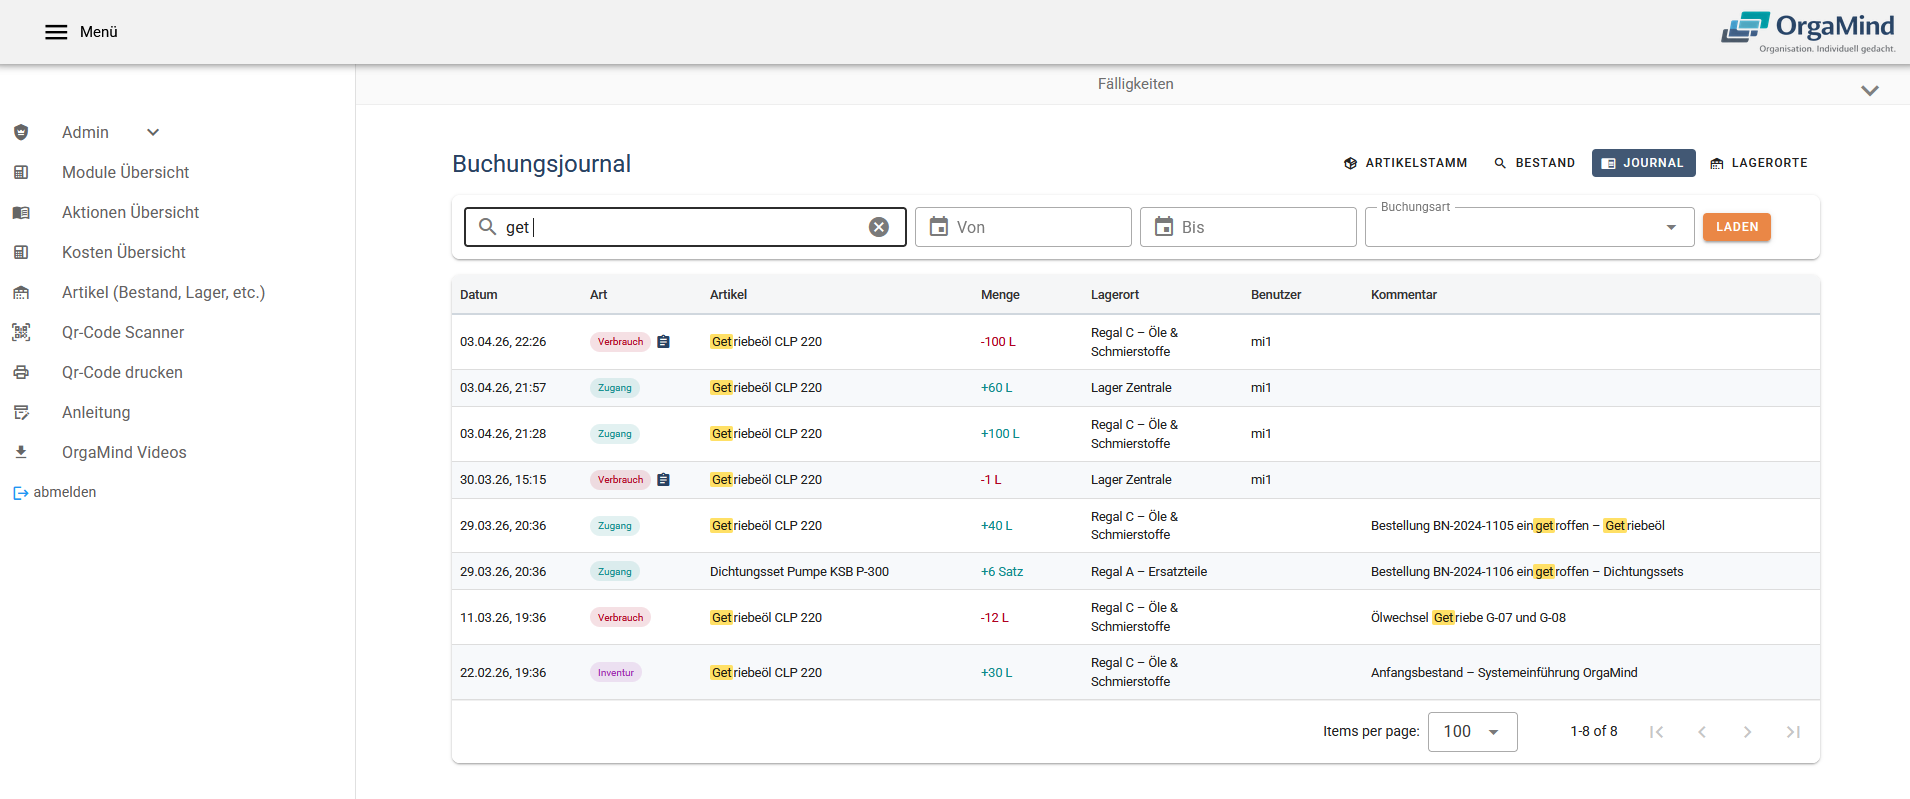Viewport: 1910px width, 799px height.
Task: Open the hamburger Menü icon
Action: click(x=56, y=32)
